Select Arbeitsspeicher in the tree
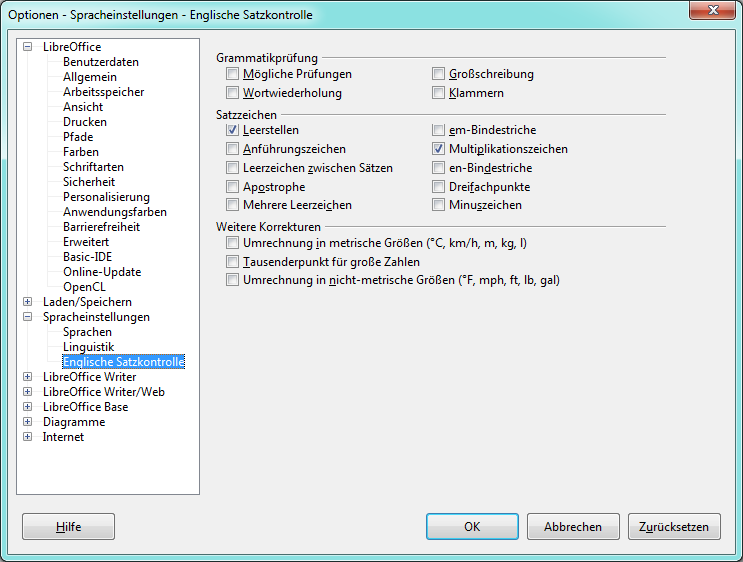 [x=103, y=92]
